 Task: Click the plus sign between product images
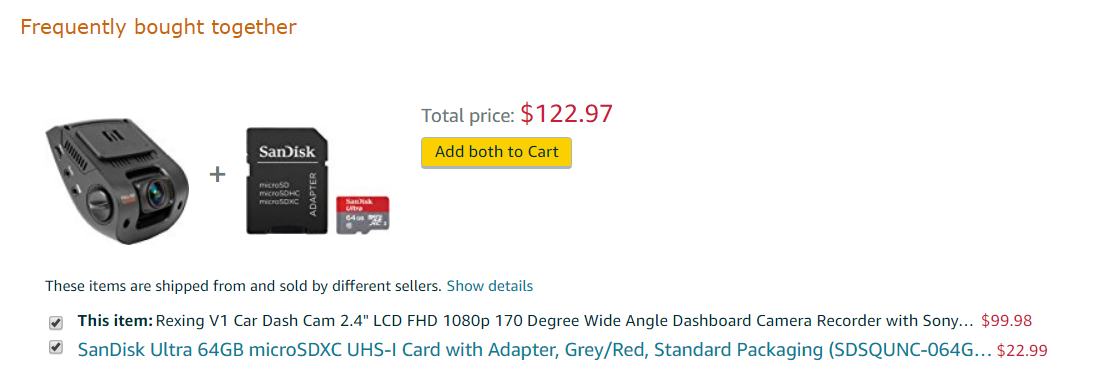click(x=218, y=174)
